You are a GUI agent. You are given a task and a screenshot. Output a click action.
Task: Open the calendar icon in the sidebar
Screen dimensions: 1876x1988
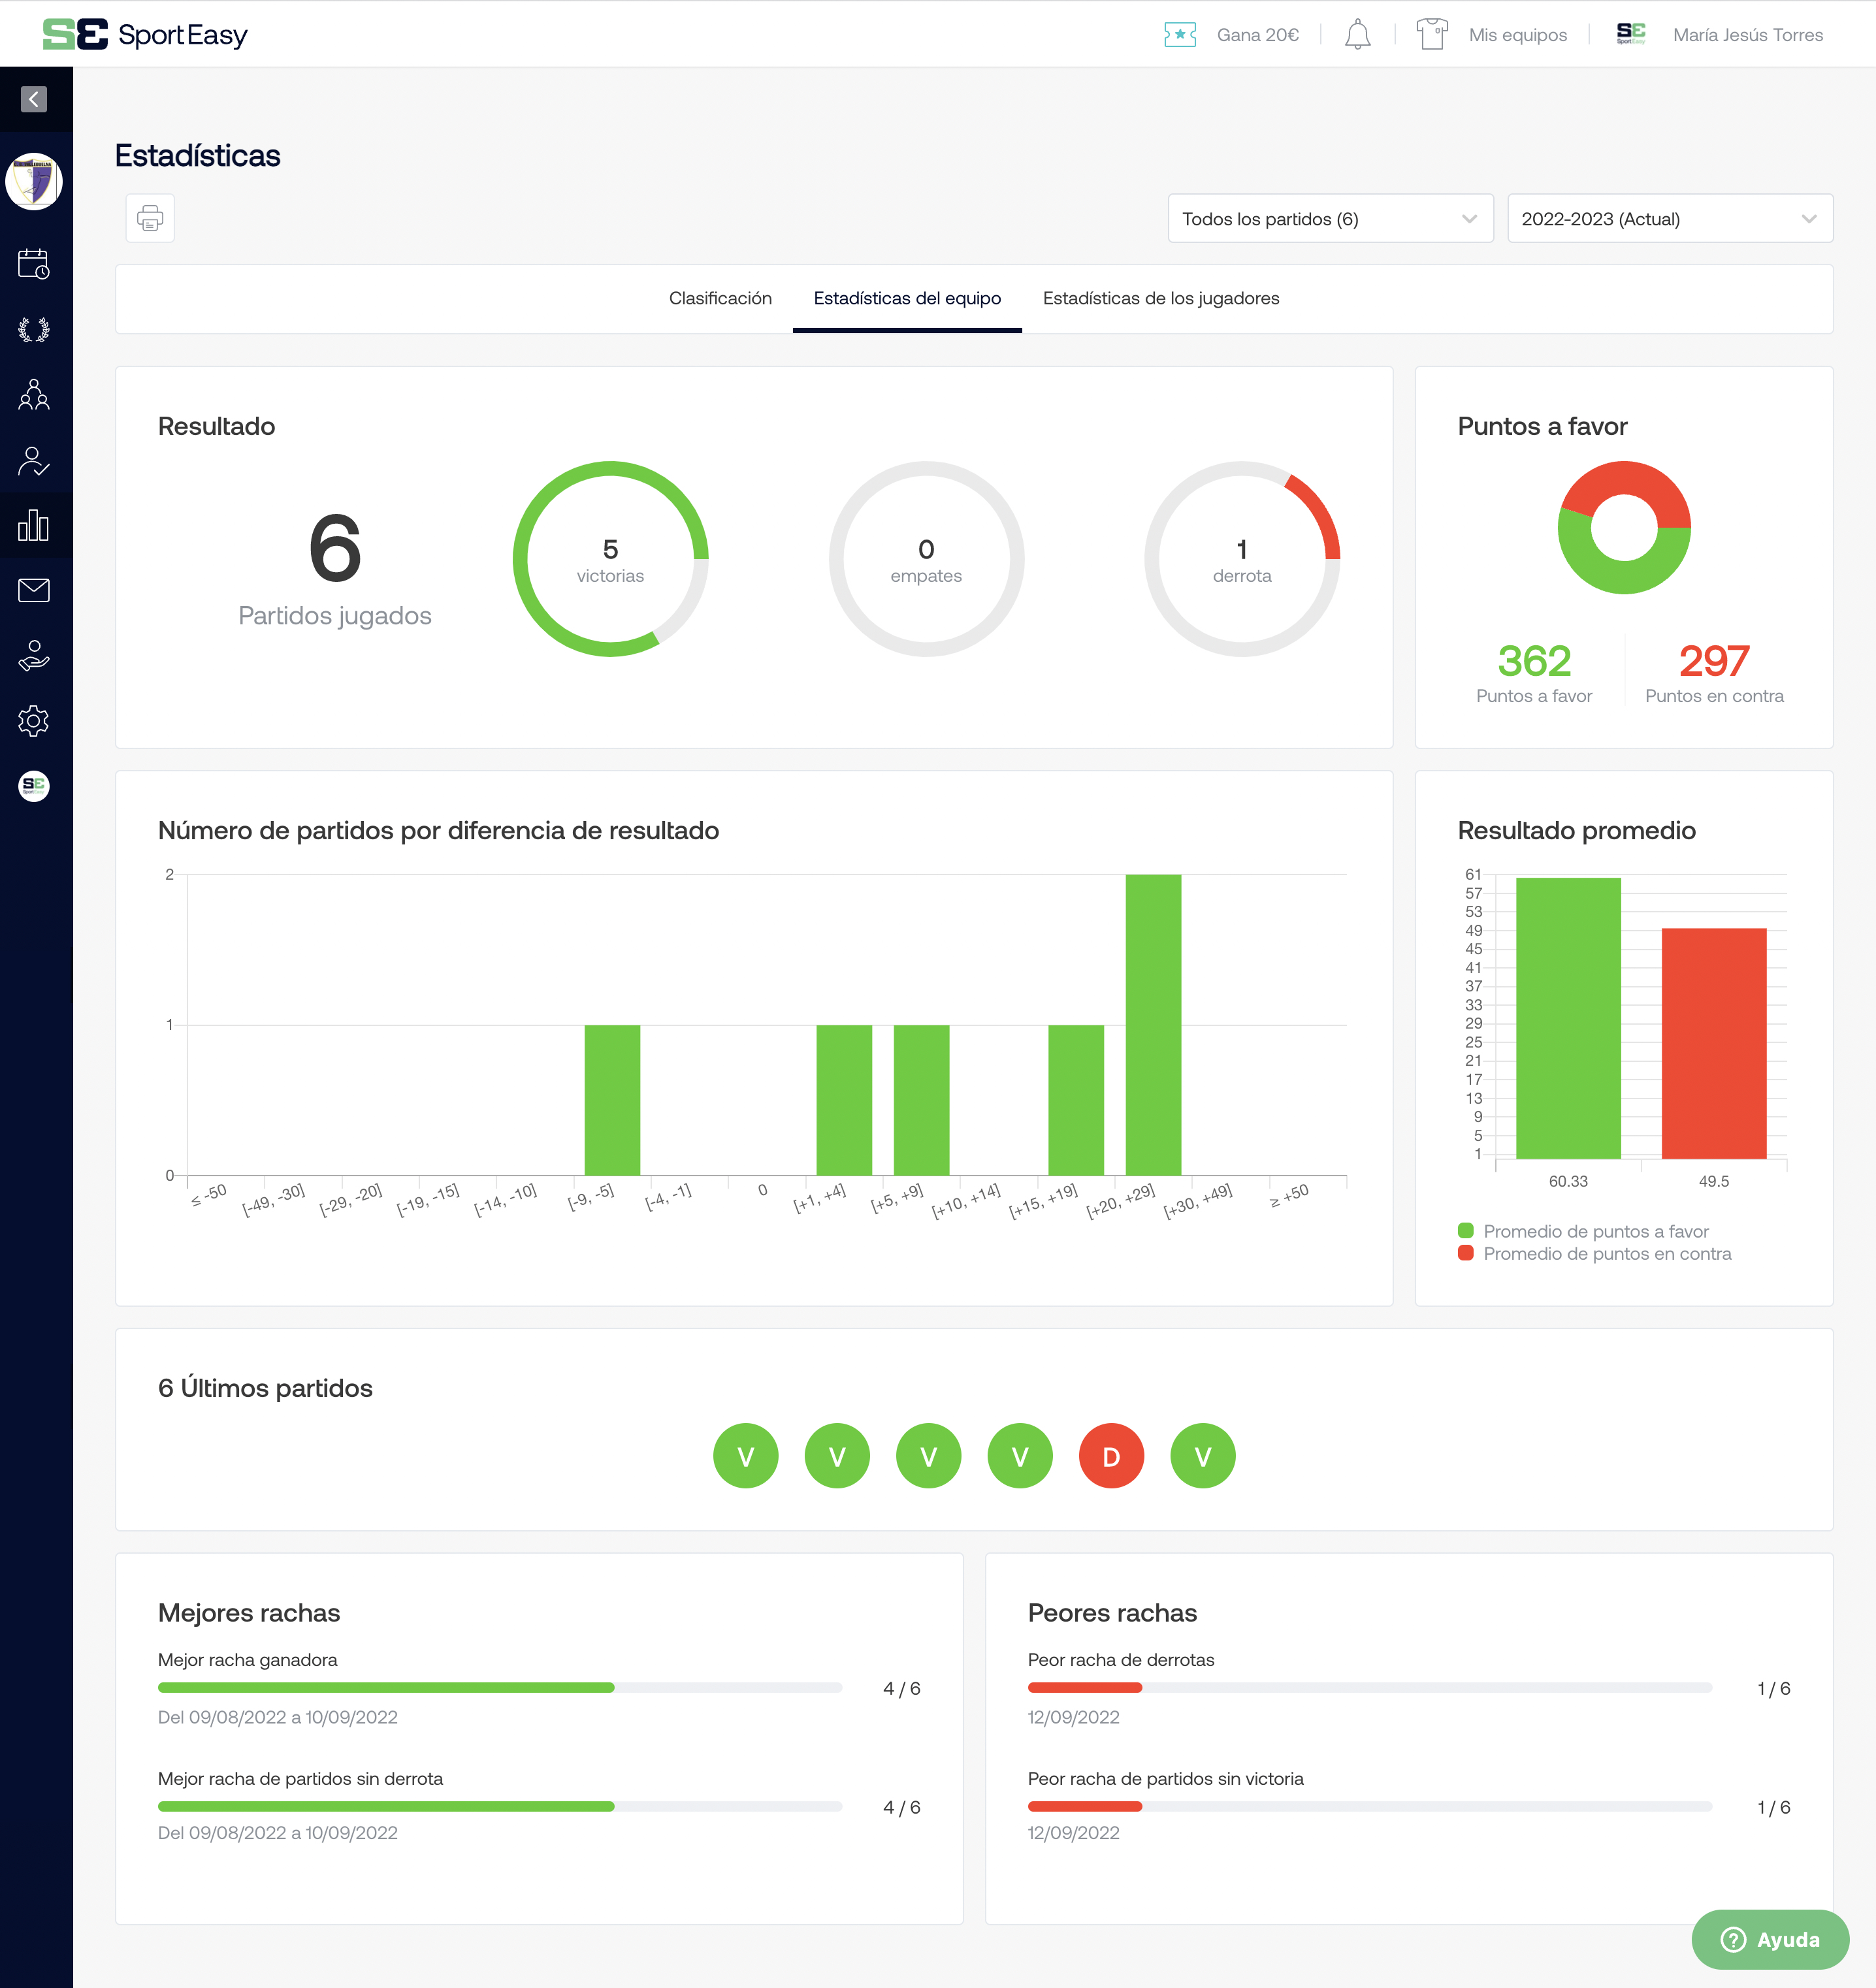pos(34,264)
